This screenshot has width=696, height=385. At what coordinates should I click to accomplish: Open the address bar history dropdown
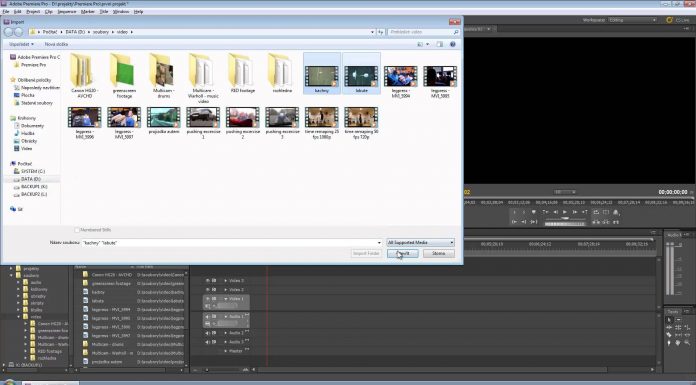[x=372, y=32]
